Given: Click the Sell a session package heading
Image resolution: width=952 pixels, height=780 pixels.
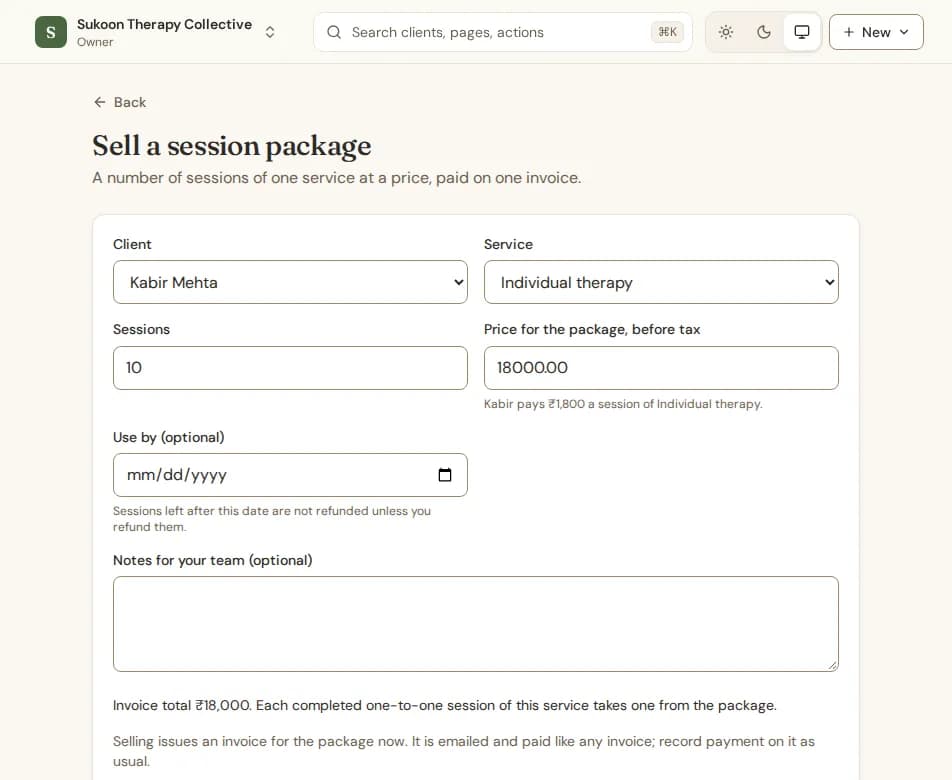Looking at the screenshot, I should 232,146.
